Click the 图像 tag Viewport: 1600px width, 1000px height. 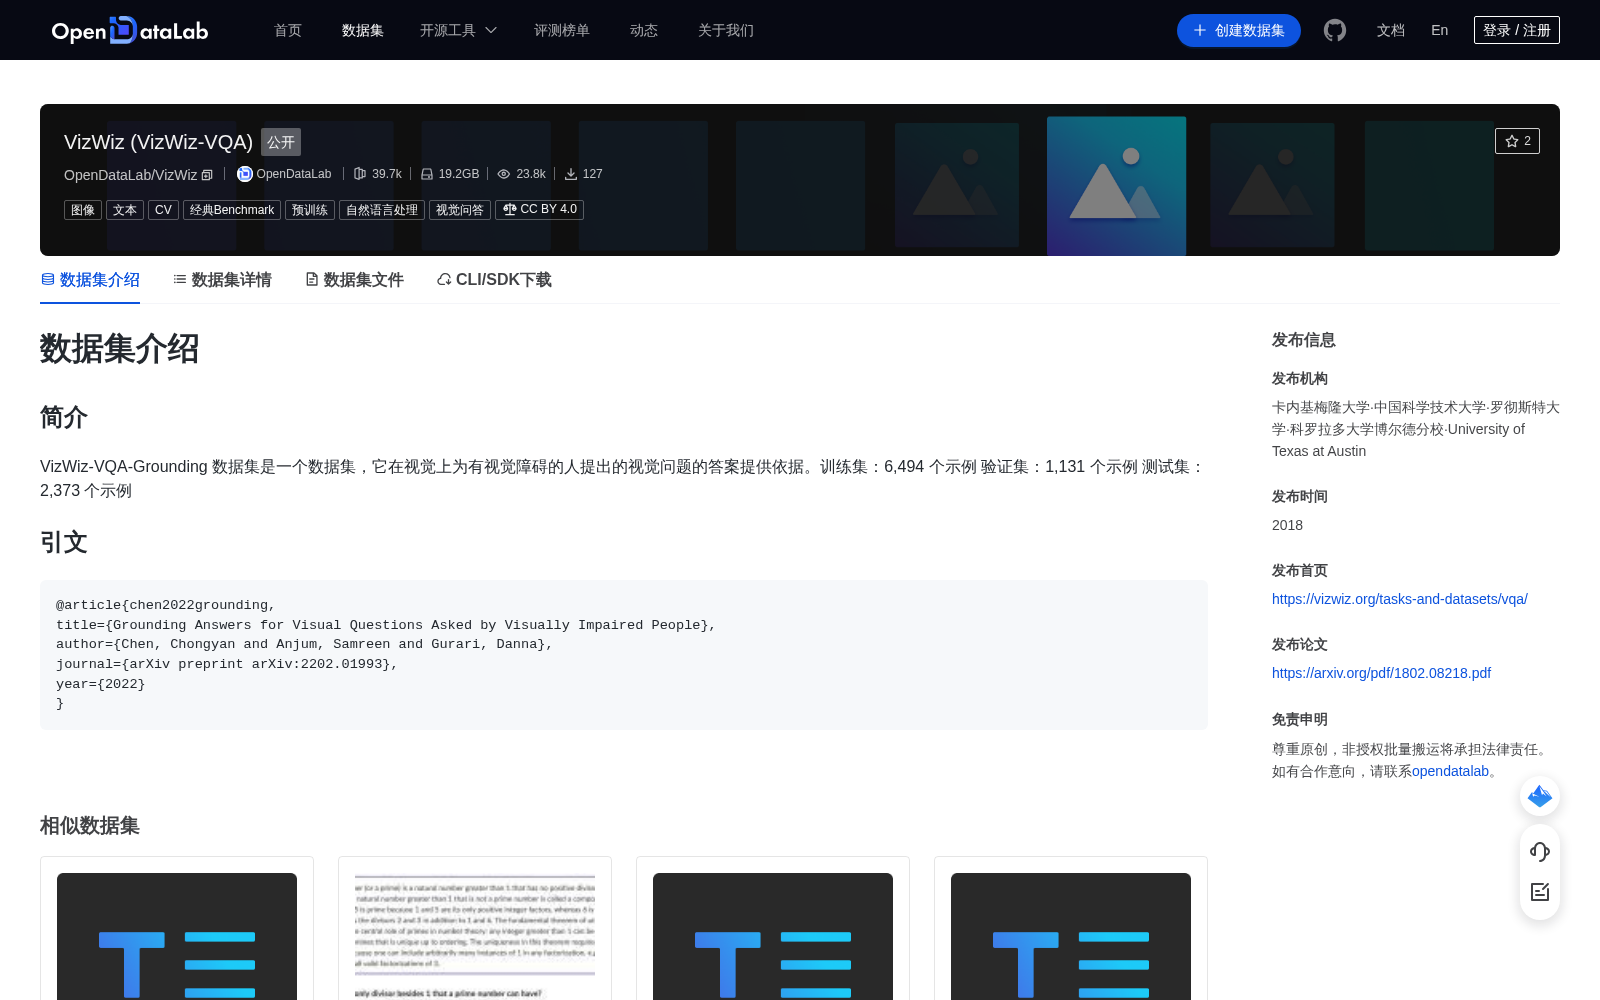(83, 210)
